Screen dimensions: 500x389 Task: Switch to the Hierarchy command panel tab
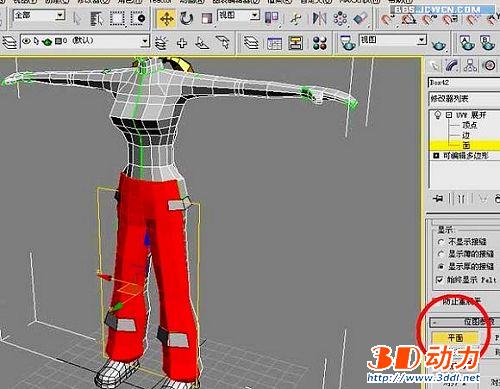click(x=470, y=65)
